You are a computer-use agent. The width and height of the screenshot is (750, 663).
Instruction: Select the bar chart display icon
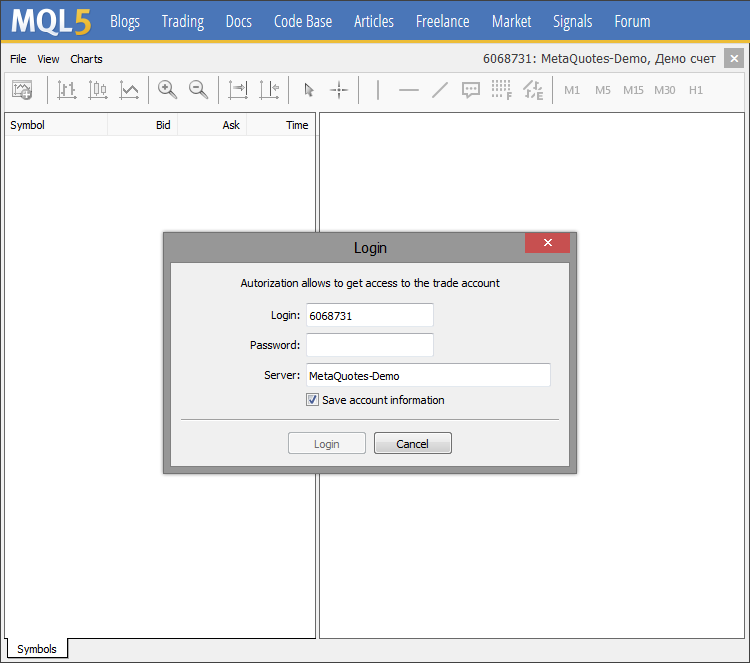(x=67, y=90)
